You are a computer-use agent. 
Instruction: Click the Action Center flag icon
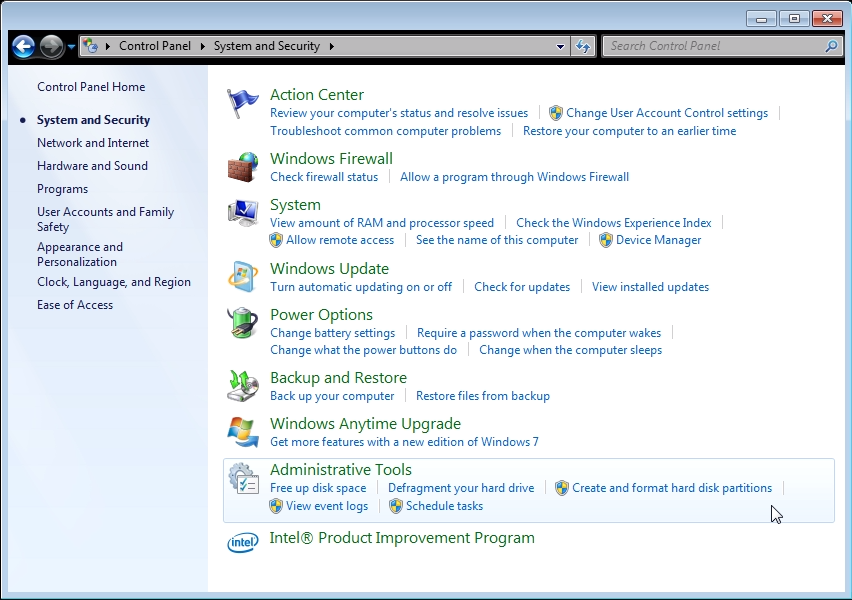point(243,103)
